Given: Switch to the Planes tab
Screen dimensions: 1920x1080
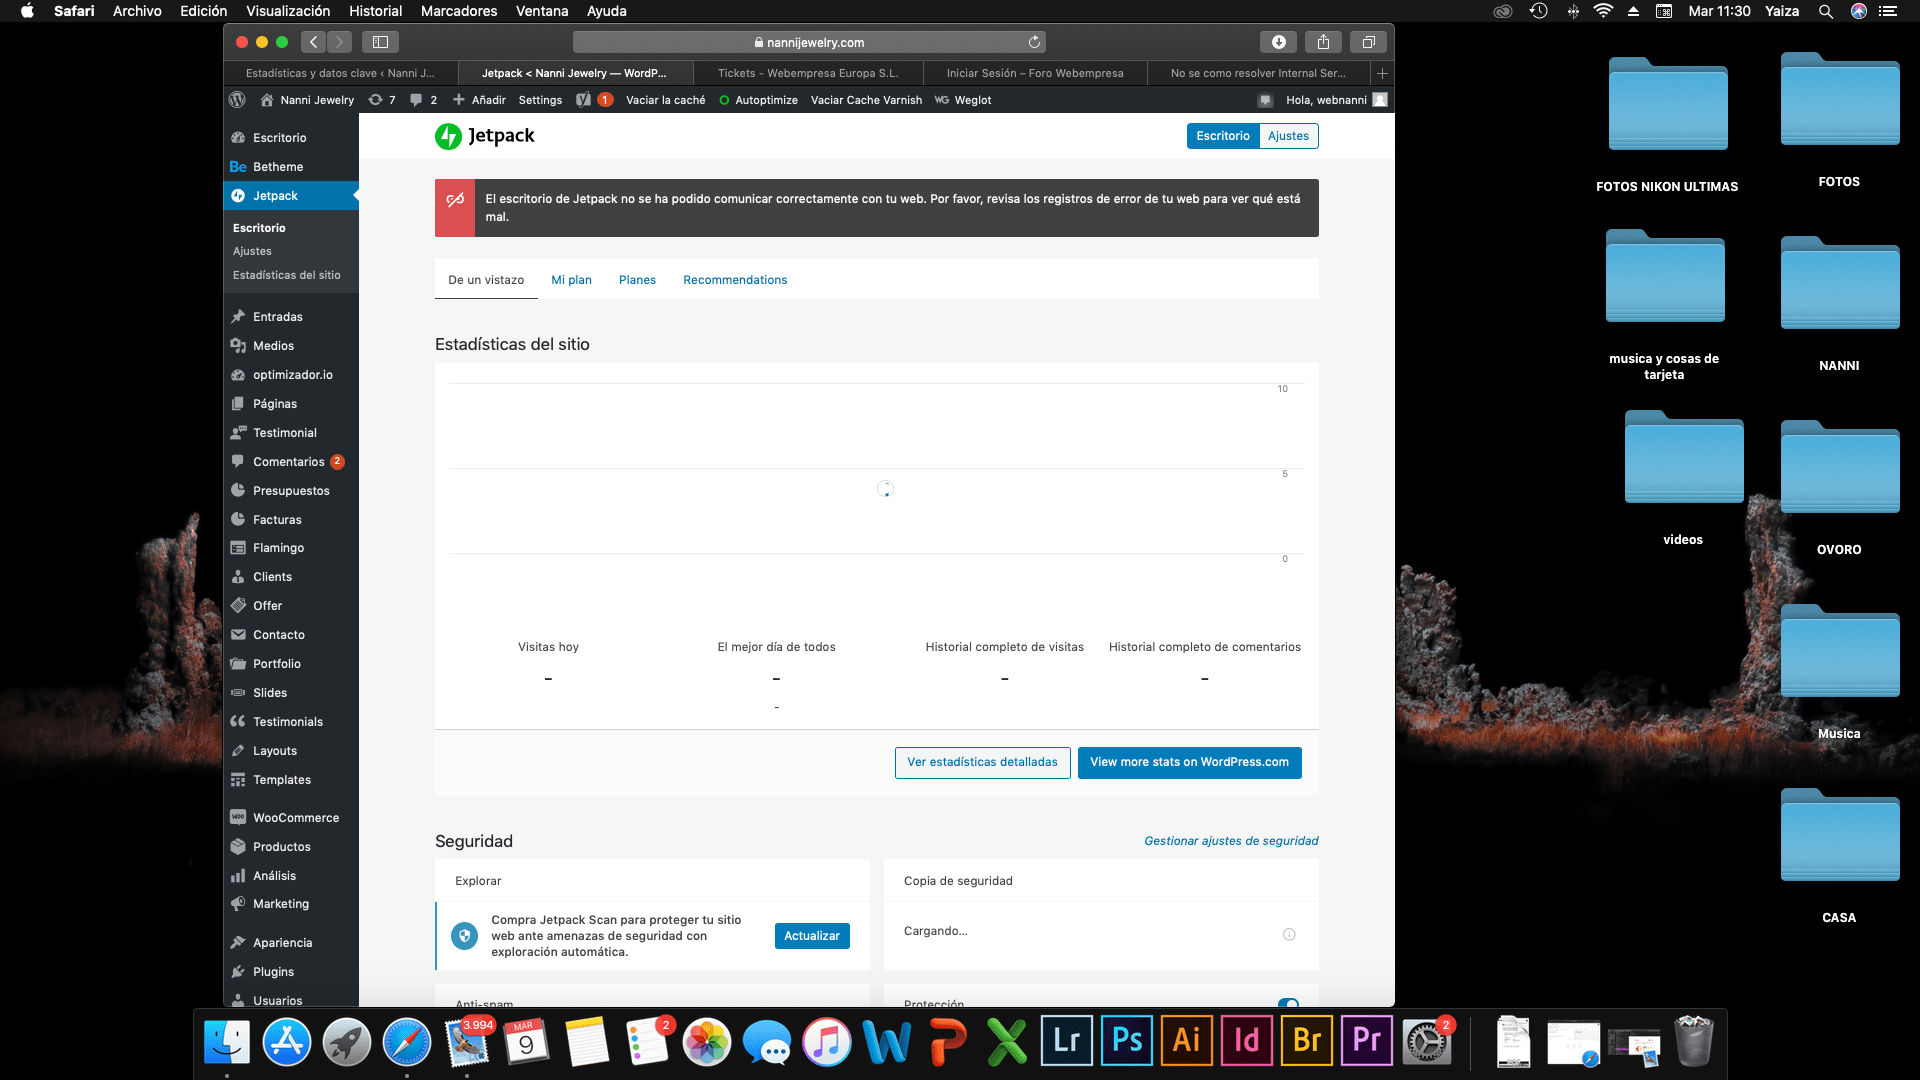Looking at the screenshot, I should point(637,280).
